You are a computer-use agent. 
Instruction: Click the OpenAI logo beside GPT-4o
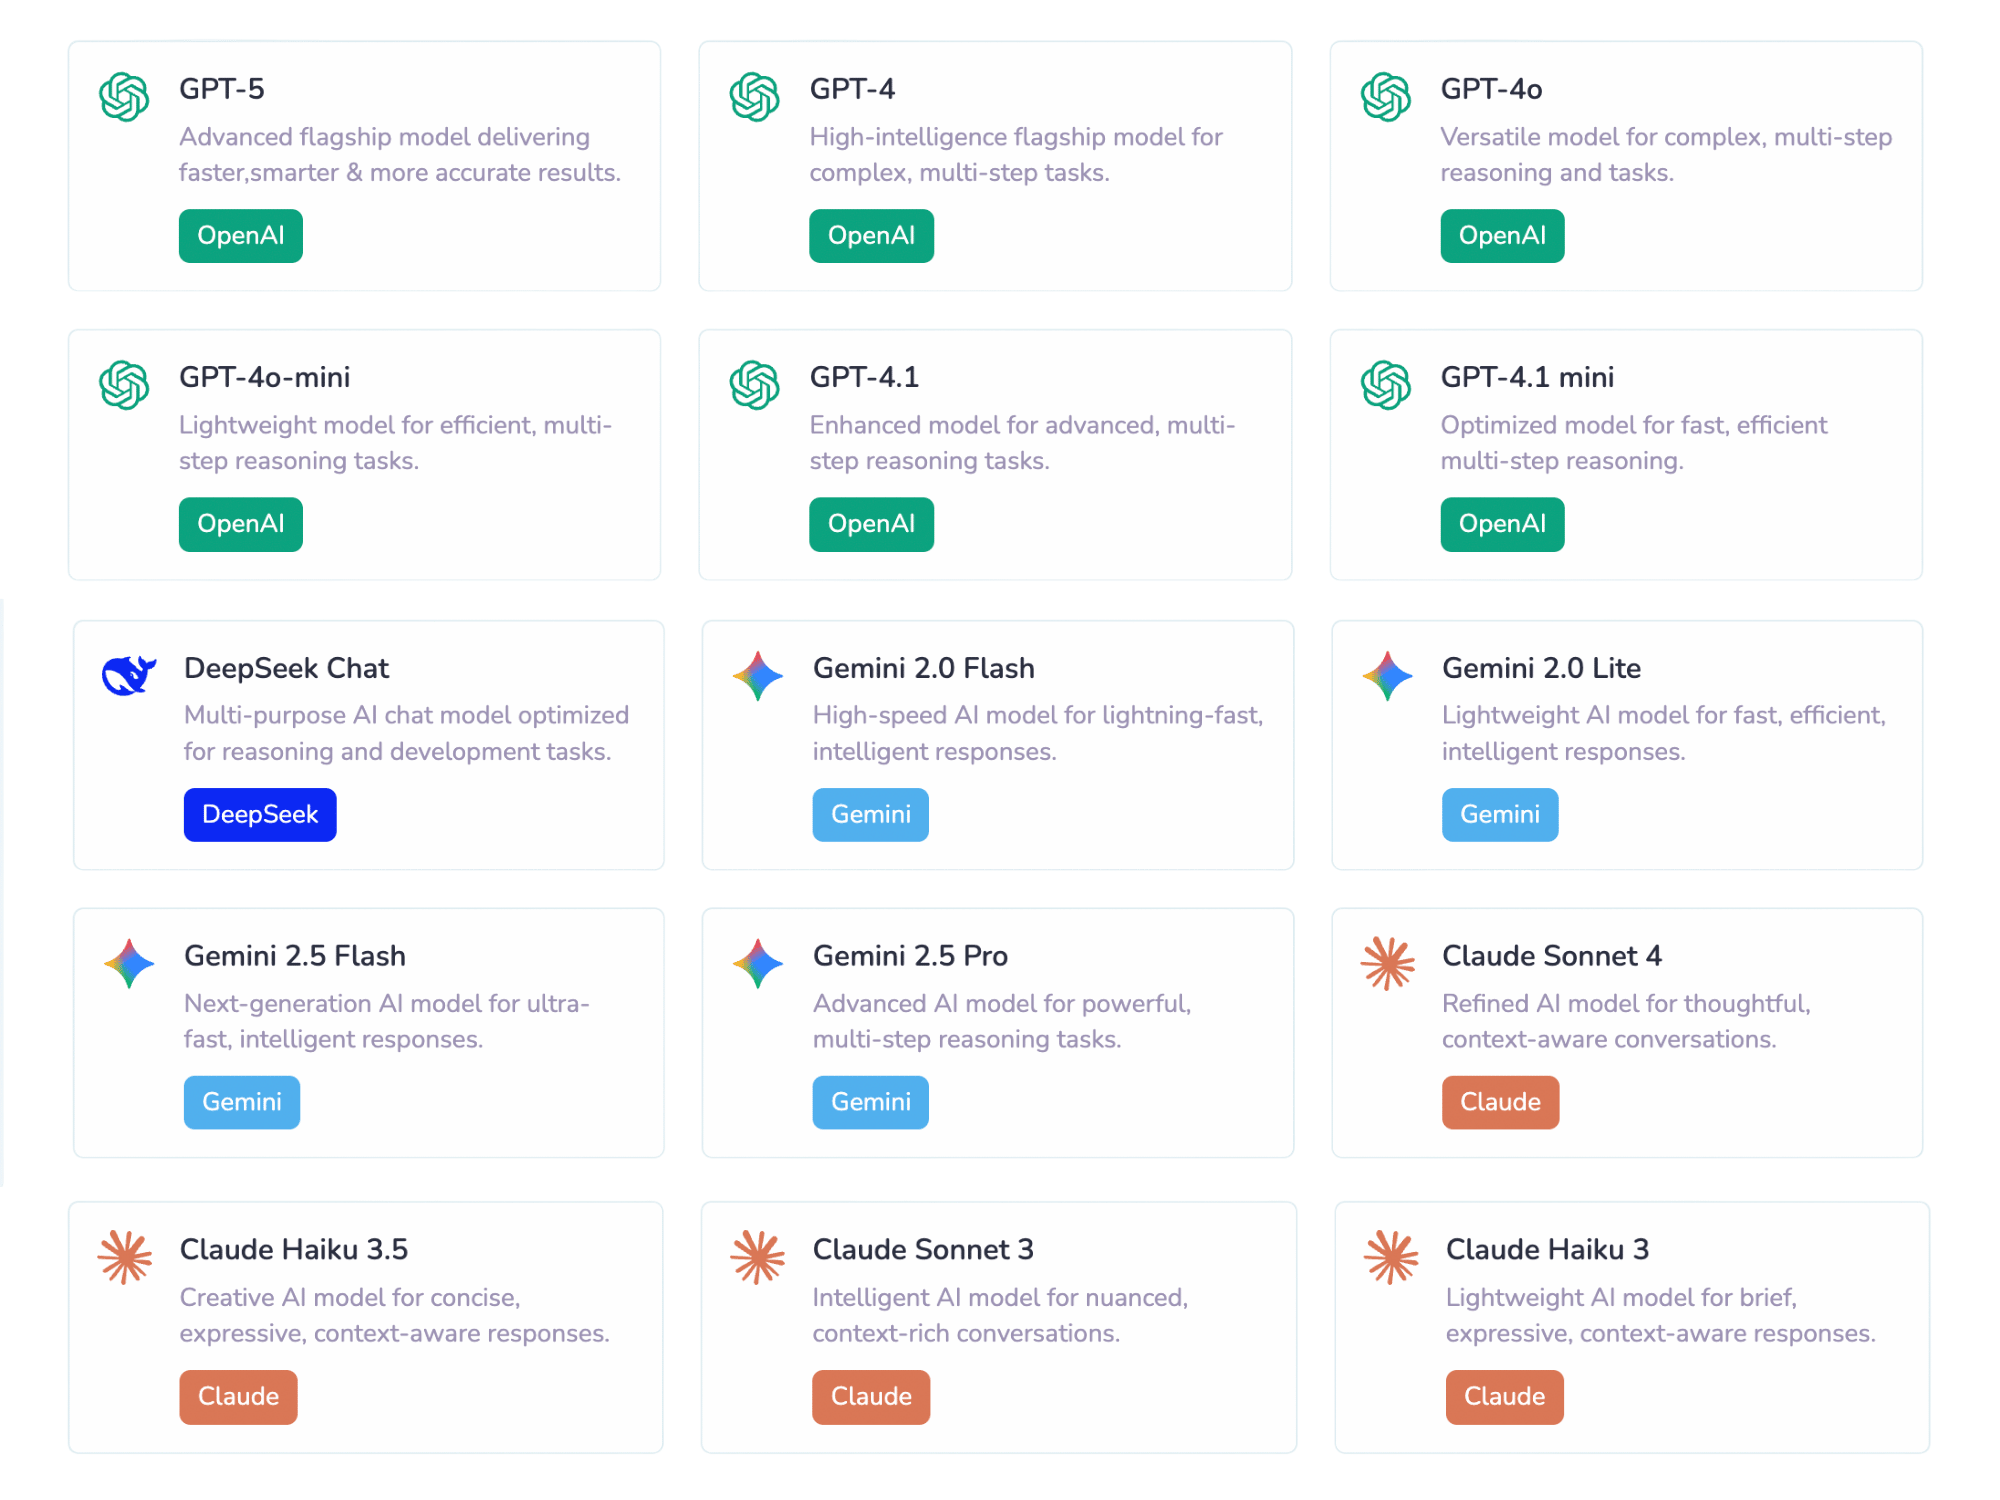point(1385,97)
